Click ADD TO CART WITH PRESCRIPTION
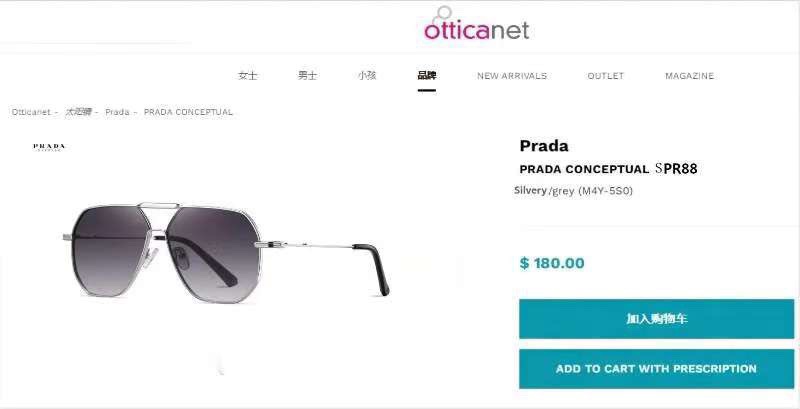 point(657,369)
